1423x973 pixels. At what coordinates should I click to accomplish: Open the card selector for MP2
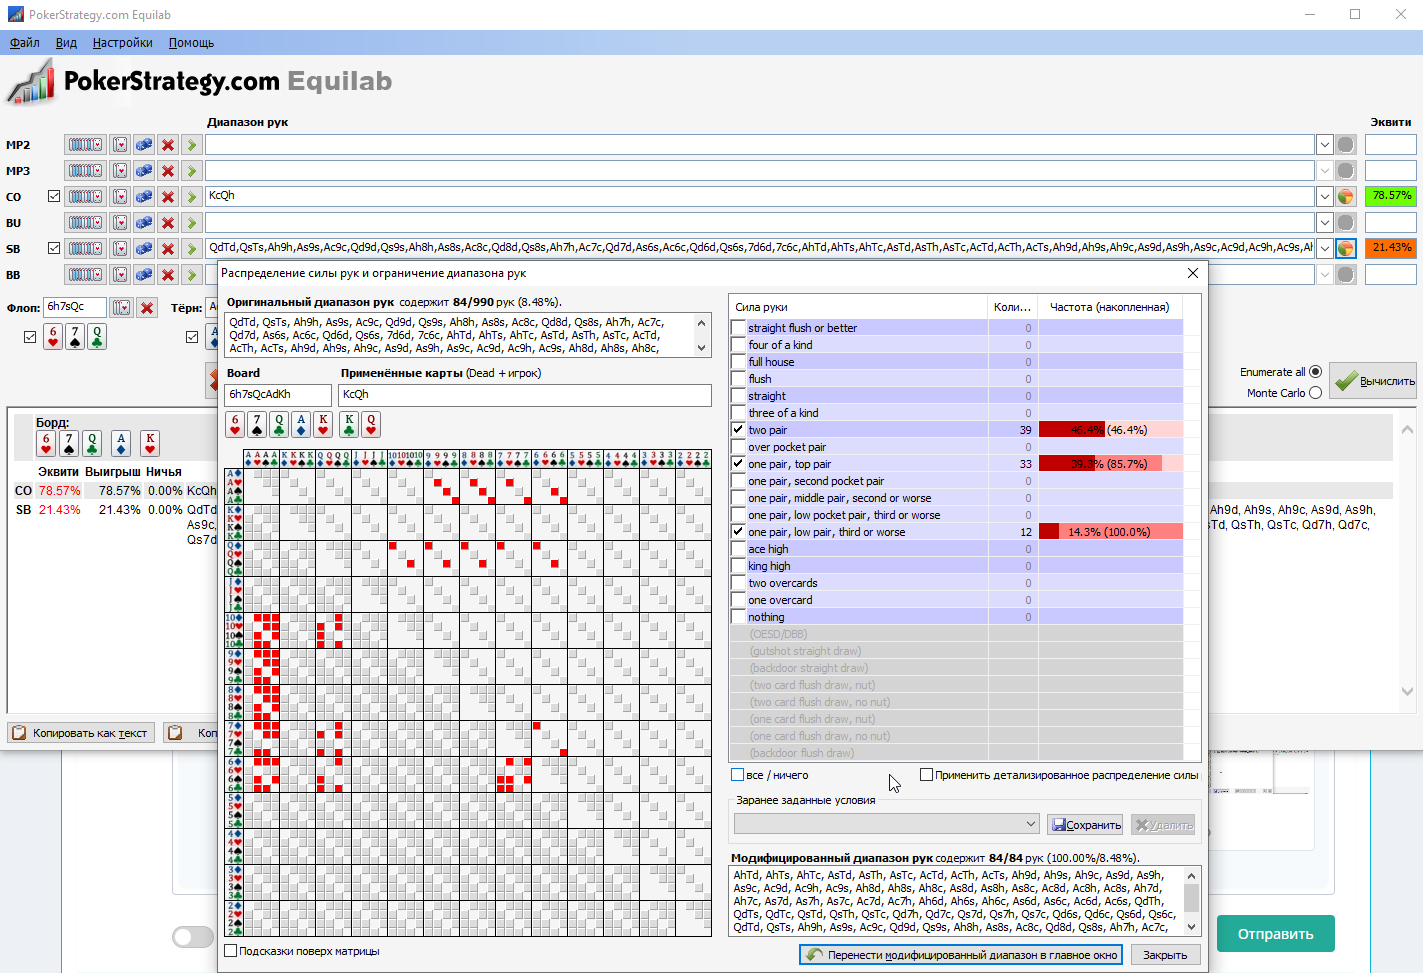coord(120,145)
